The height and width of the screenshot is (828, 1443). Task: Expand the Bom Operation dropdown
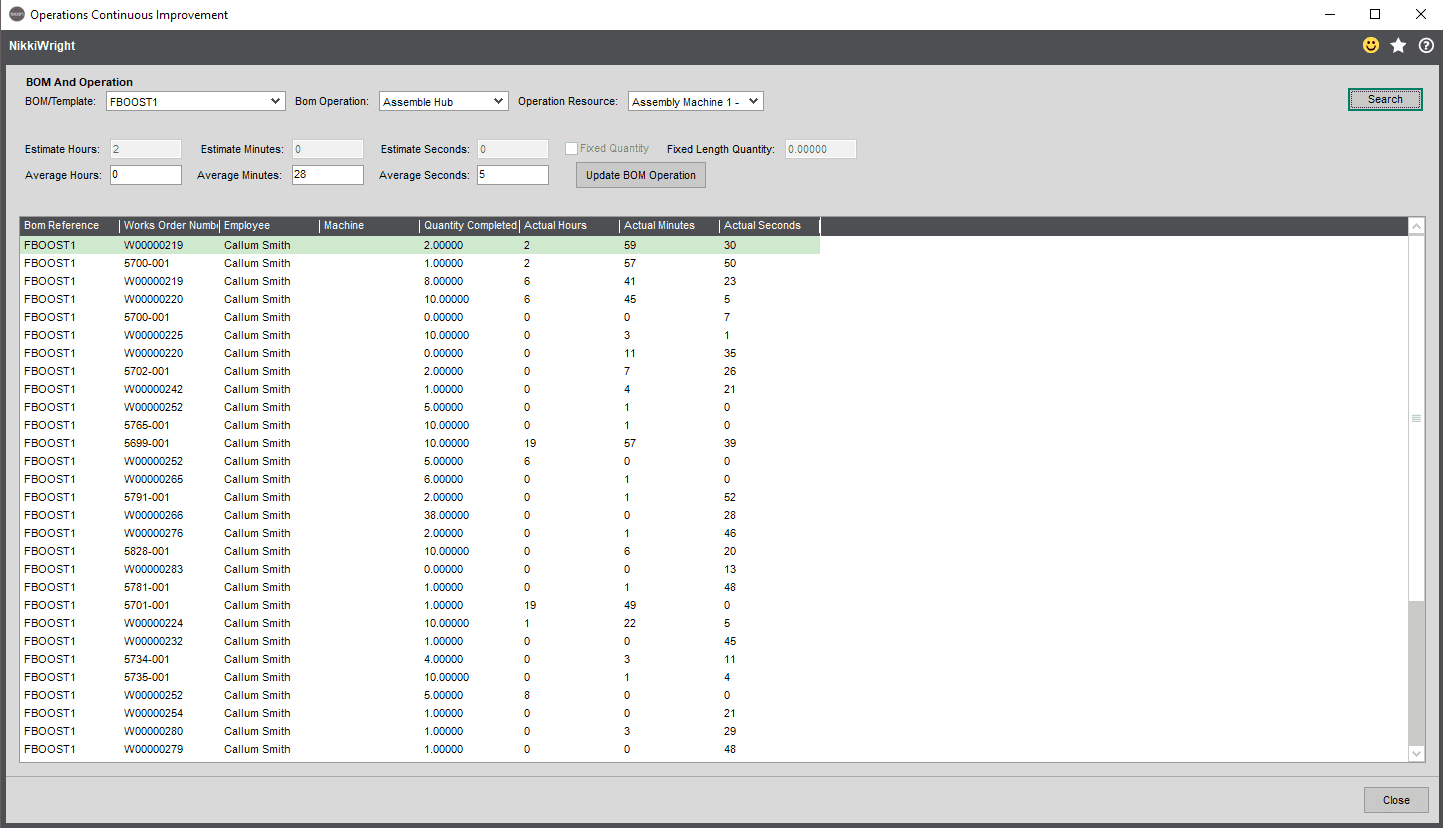443,101
